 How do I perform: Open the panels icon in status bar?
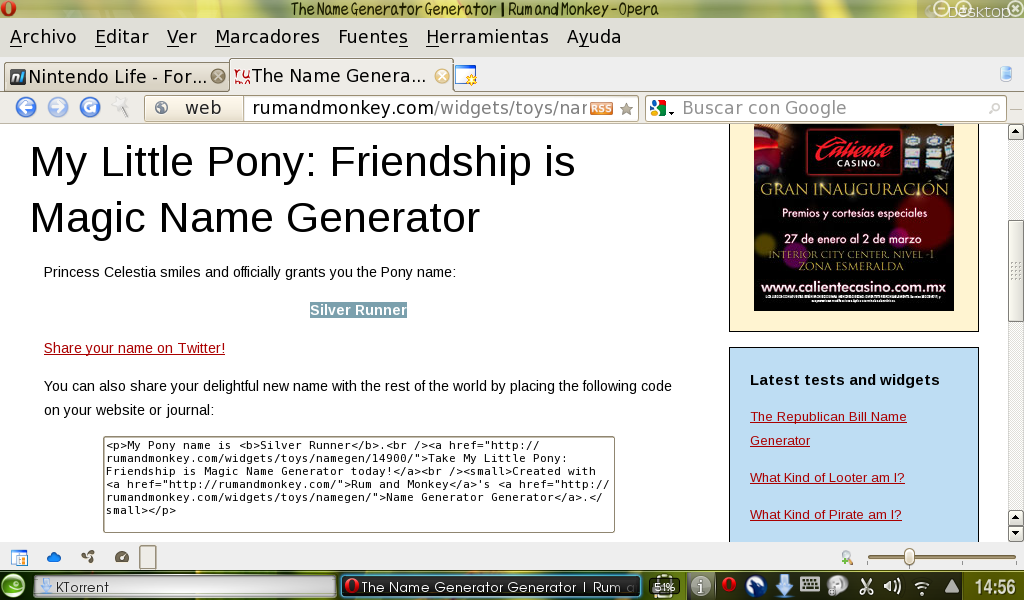coord(19,557)
